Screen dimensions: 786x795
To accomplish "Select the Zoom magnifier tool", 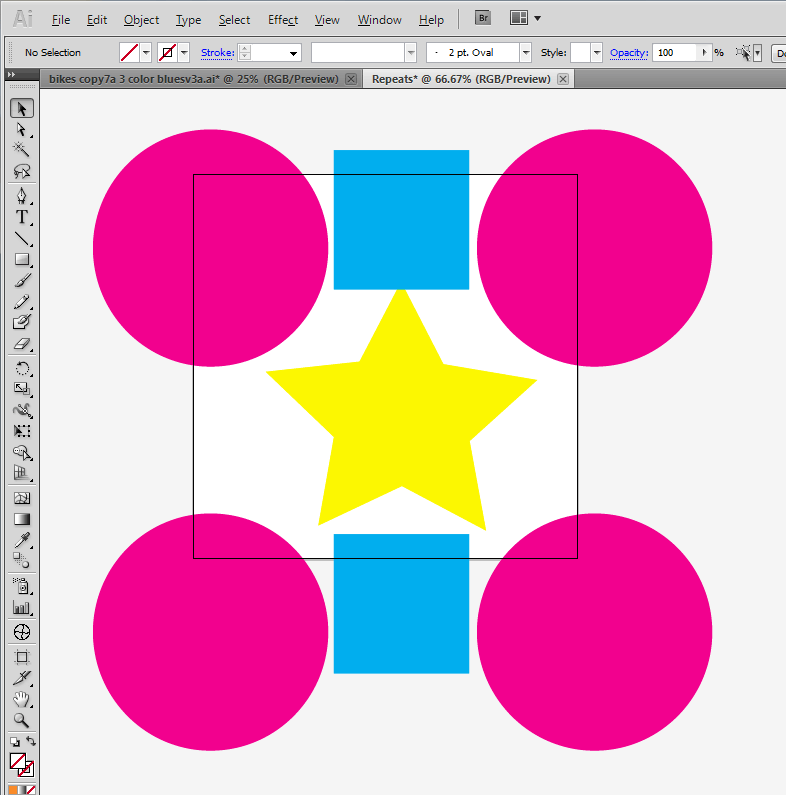I will 21,720.
